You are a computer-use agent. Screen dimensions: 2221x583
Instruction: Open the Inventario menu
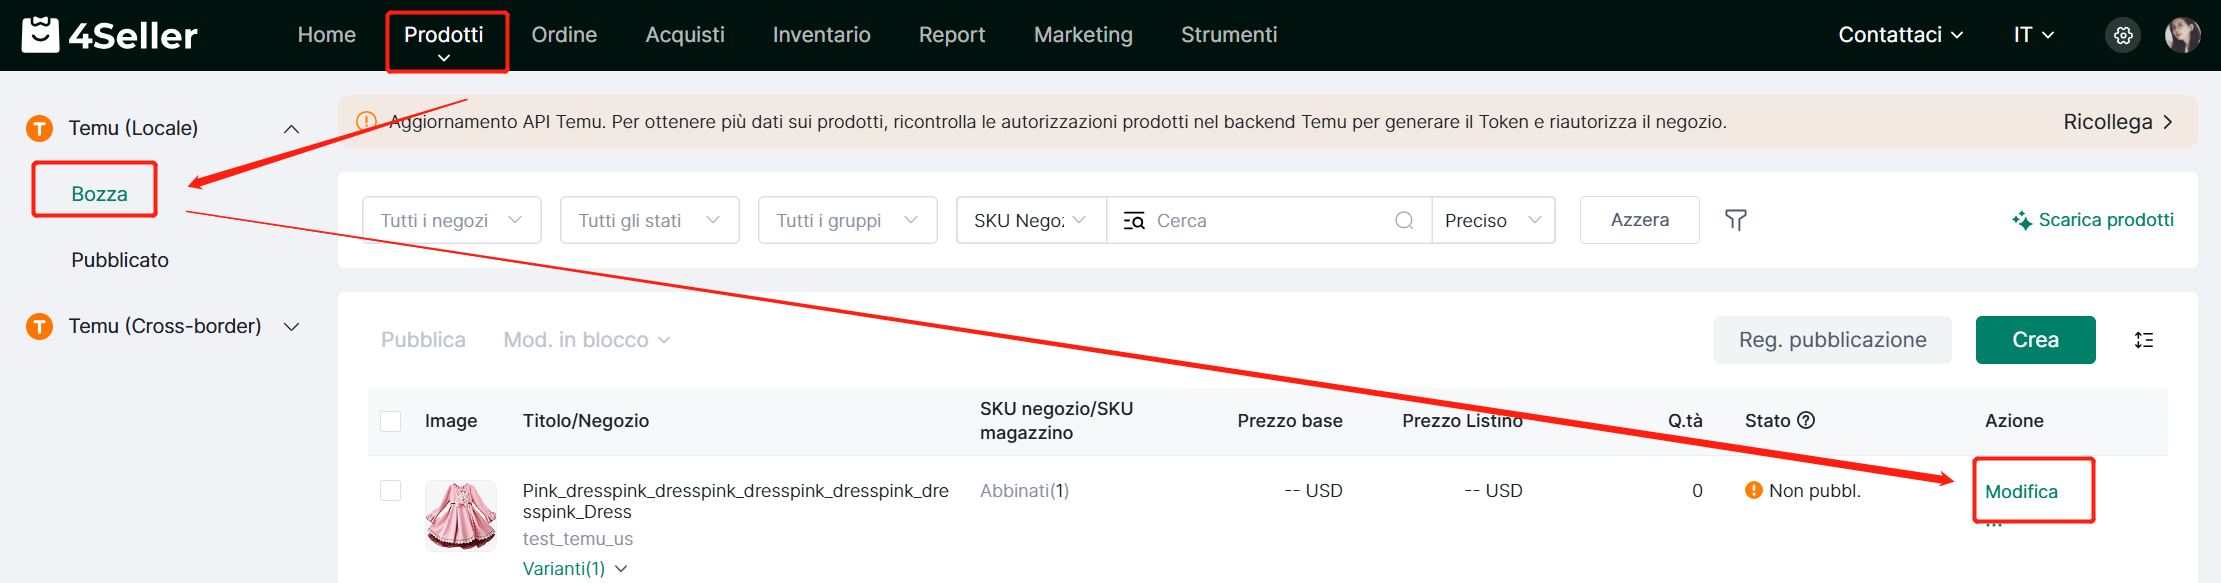822,35
